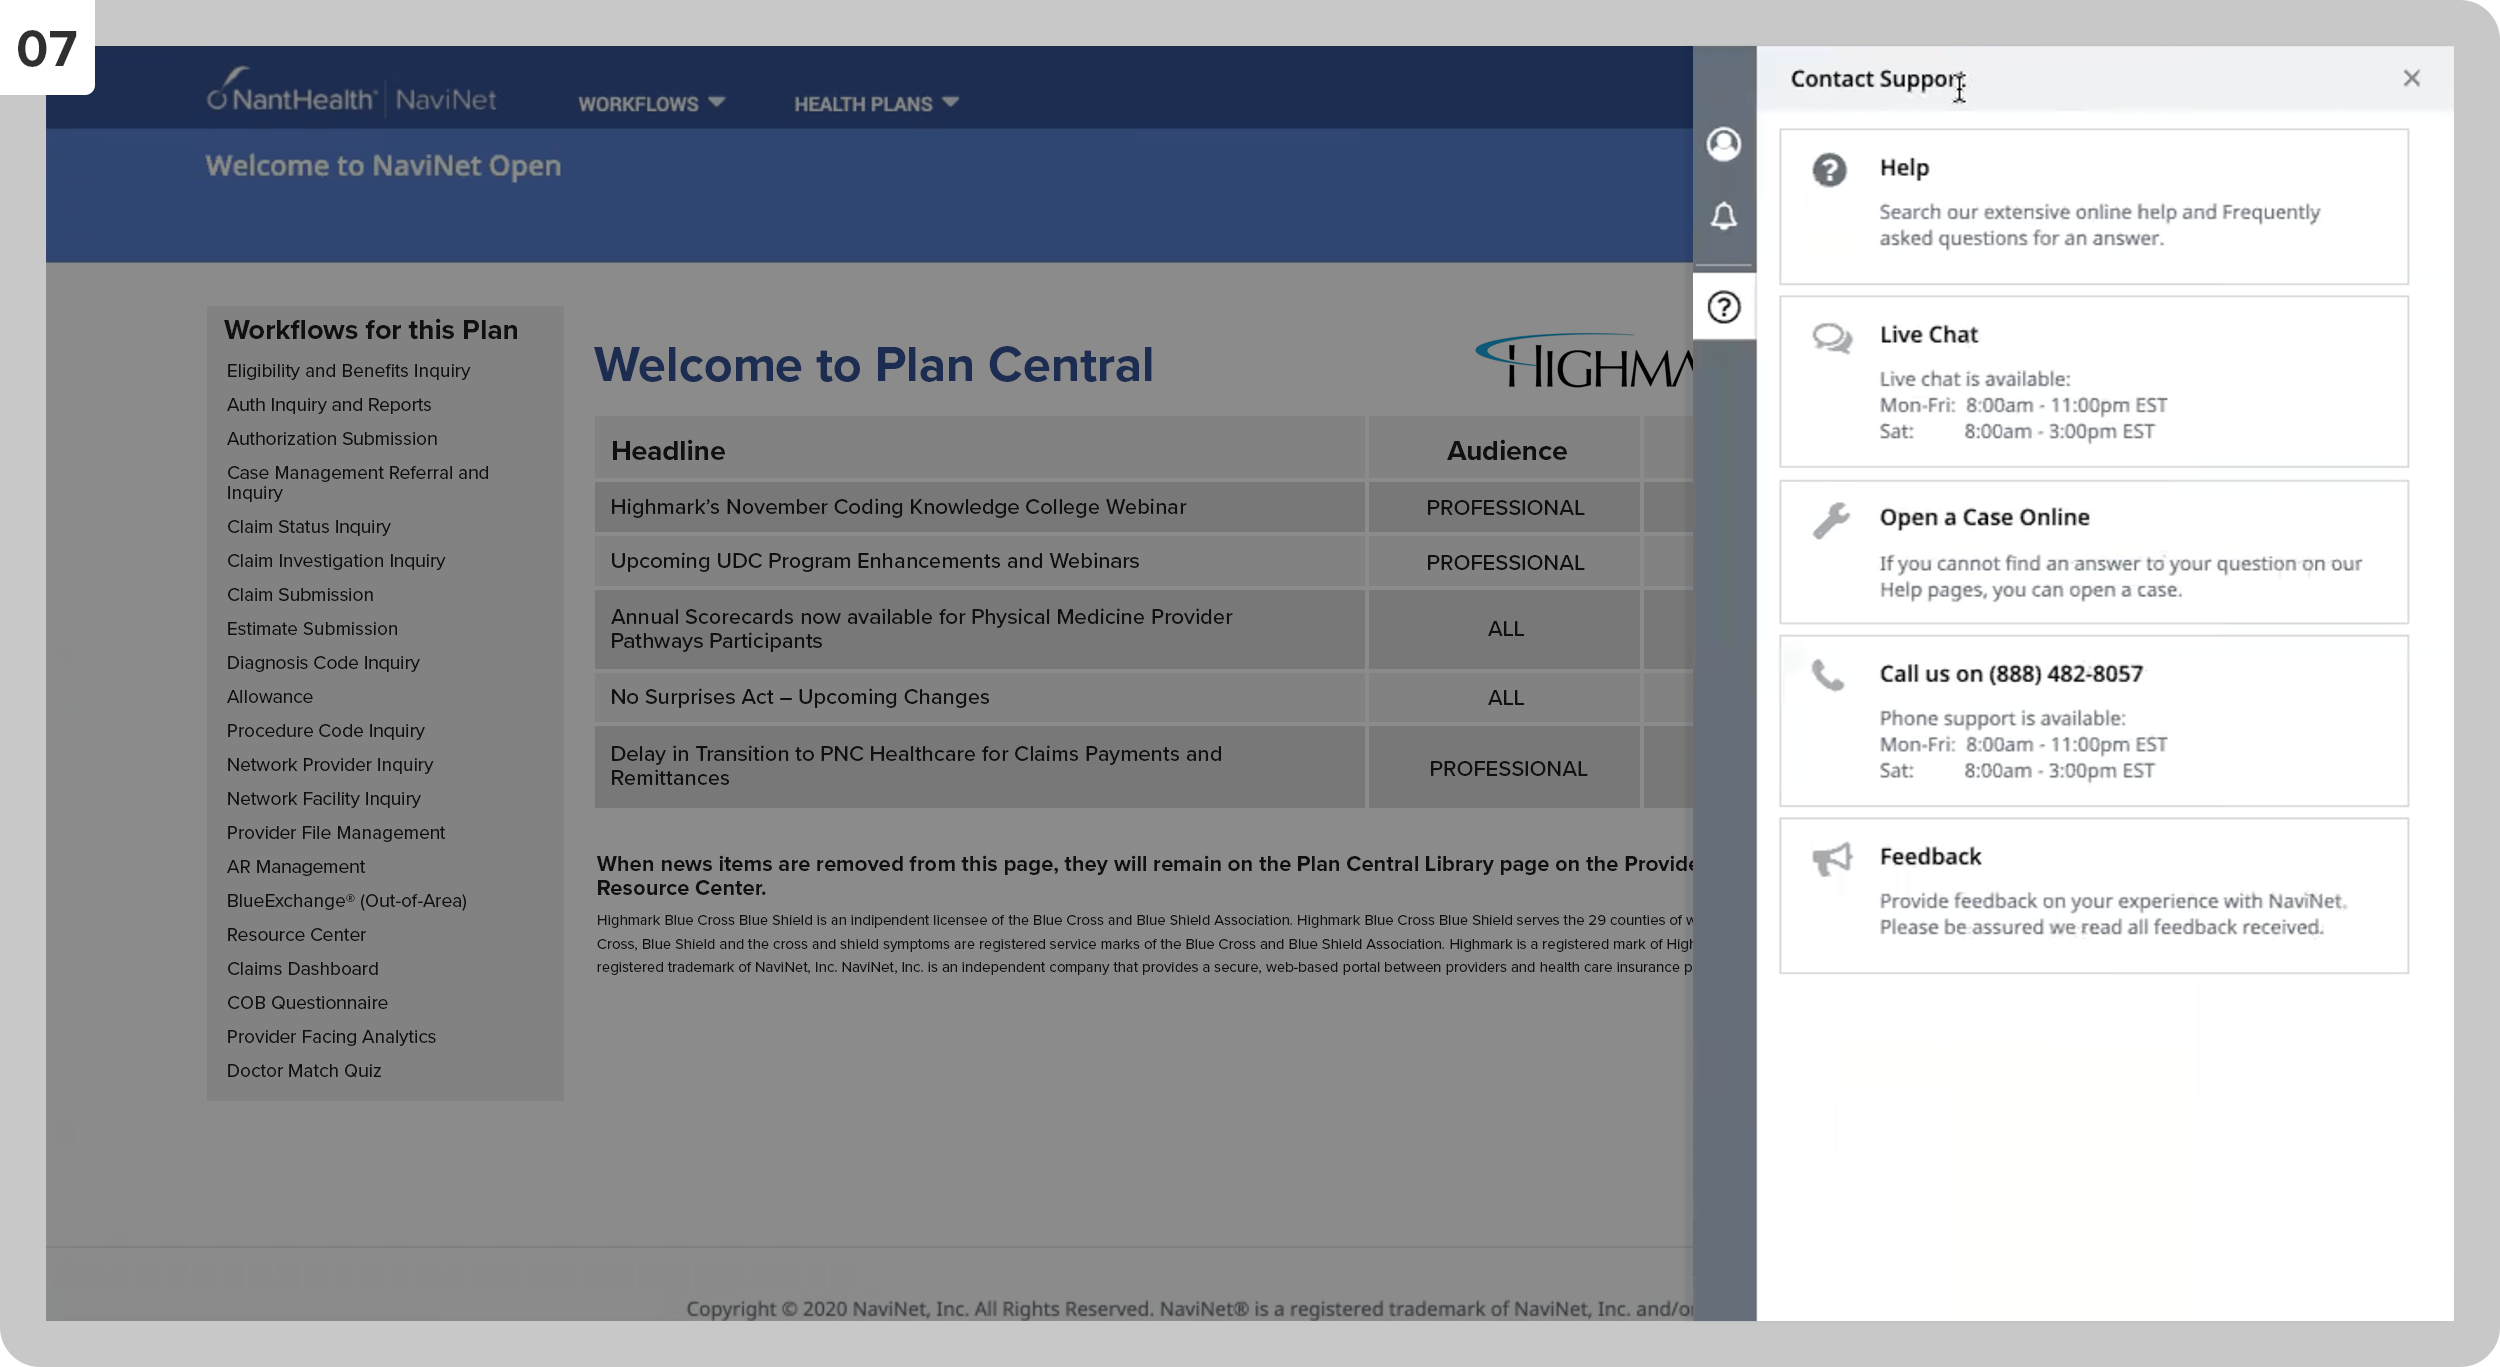Image resolution: width=2500 pixels, height=1367 pixels.
Task: Start a Live Chat session
Action: tap(1928, 334)
